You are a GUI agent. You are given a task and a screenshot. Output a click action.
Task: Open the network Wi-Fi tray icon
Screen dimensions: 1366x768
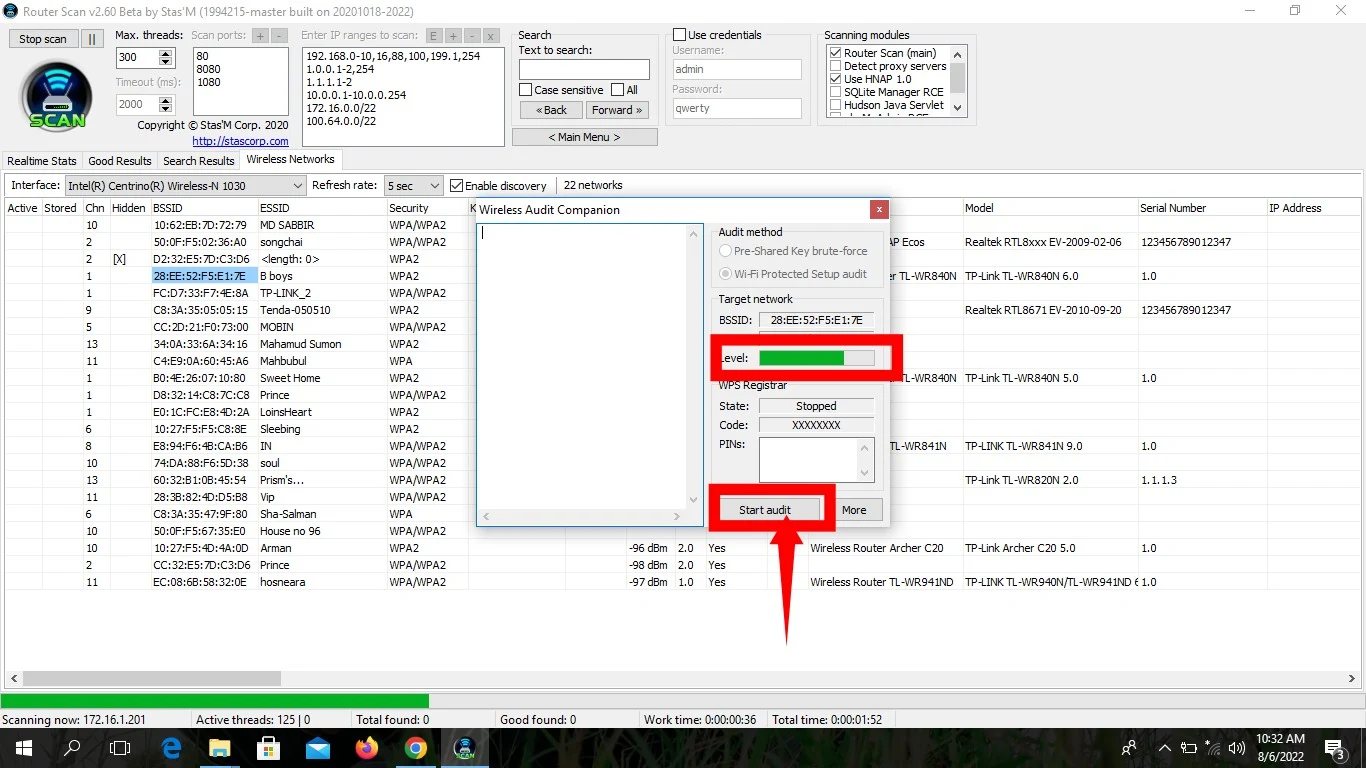1213,748
